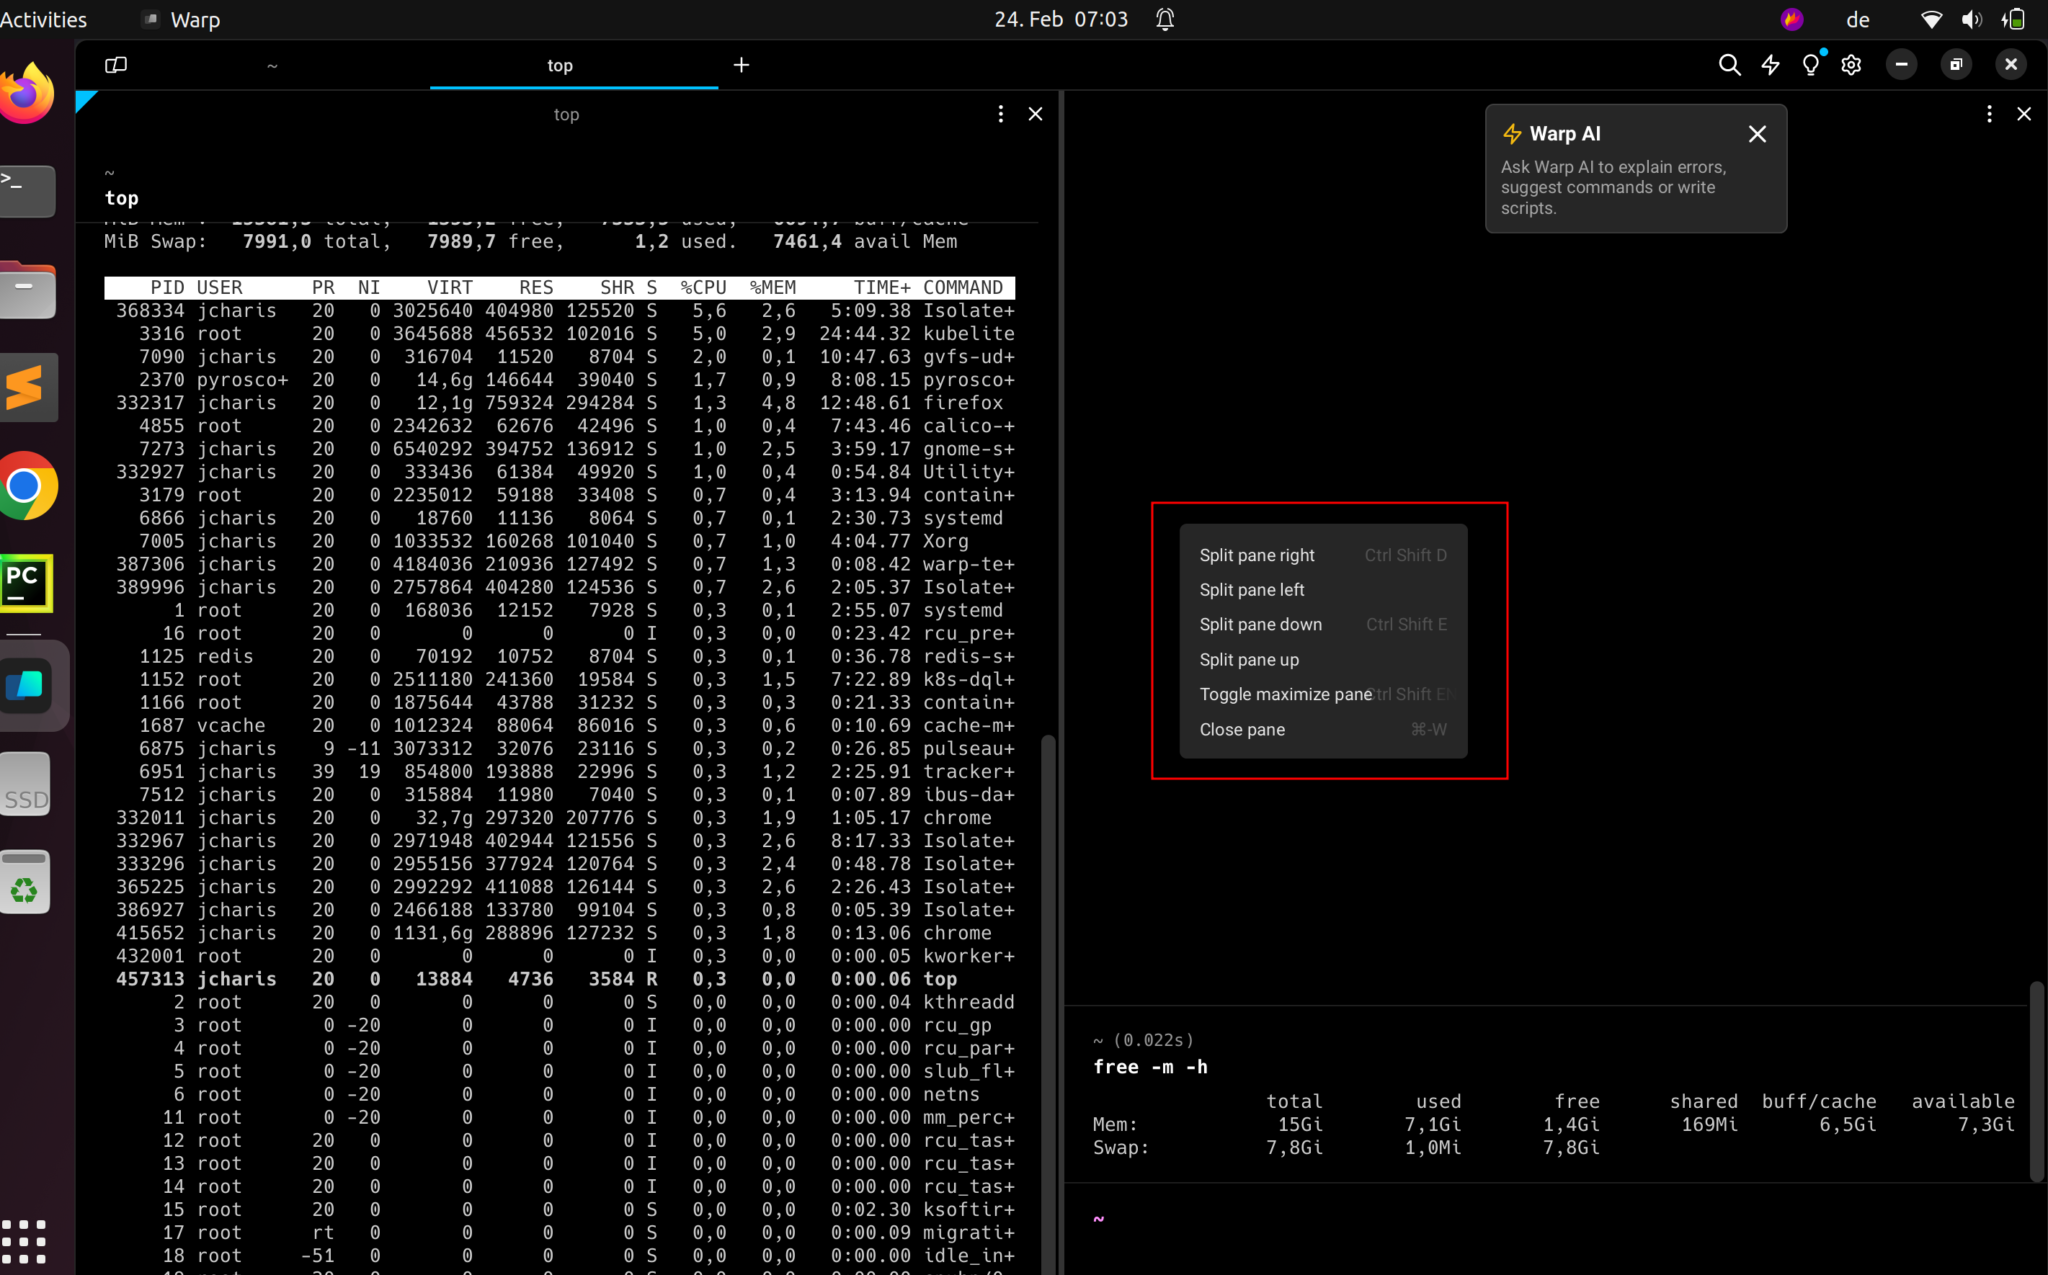Screen dimensions: 2048x1275
Task: Choose "Close pane" from the context menu
Action: pyautogui.click(x=1241, y=729)
